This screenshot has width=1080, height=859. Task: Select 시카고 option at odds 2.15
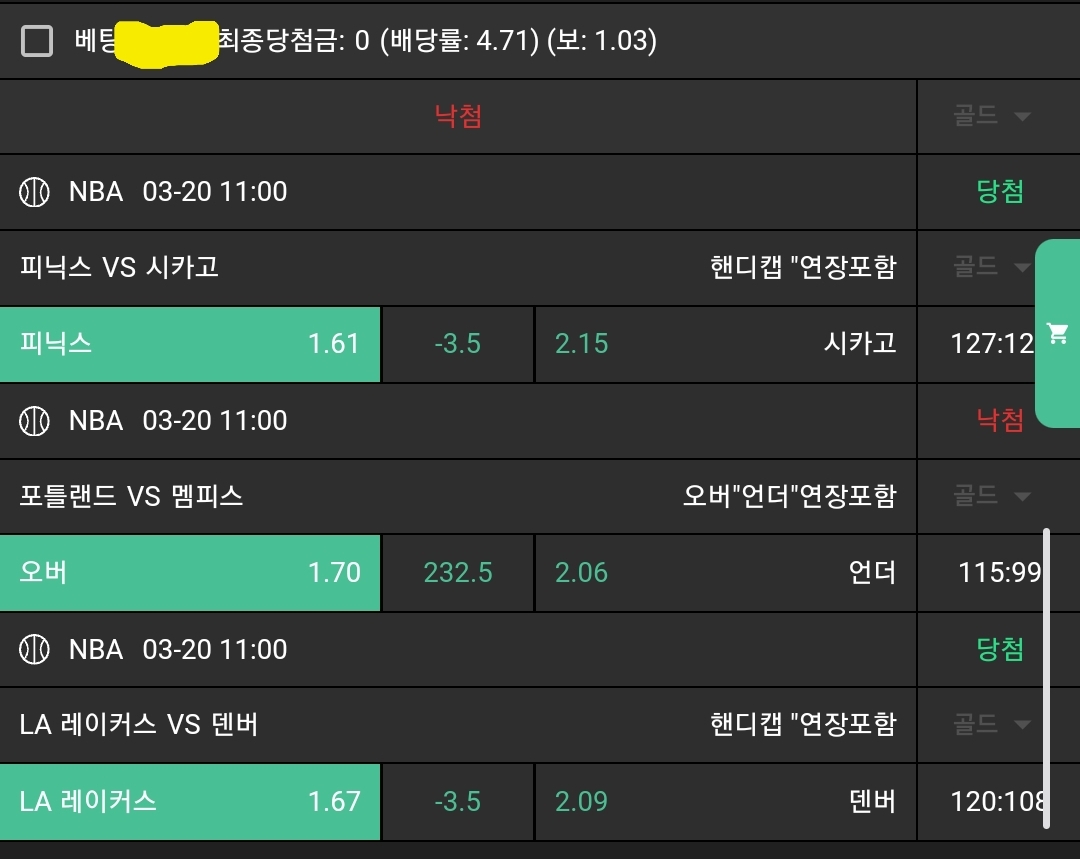tap(725, 344)
